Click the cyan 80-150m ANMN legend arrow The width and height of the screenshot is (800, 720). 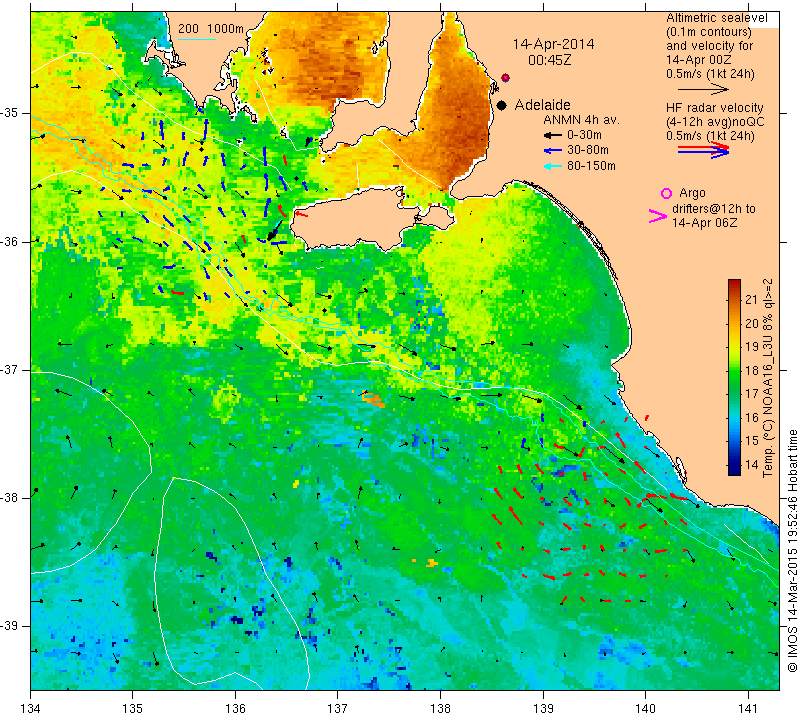pyautogui.click(x=553, y=166)
